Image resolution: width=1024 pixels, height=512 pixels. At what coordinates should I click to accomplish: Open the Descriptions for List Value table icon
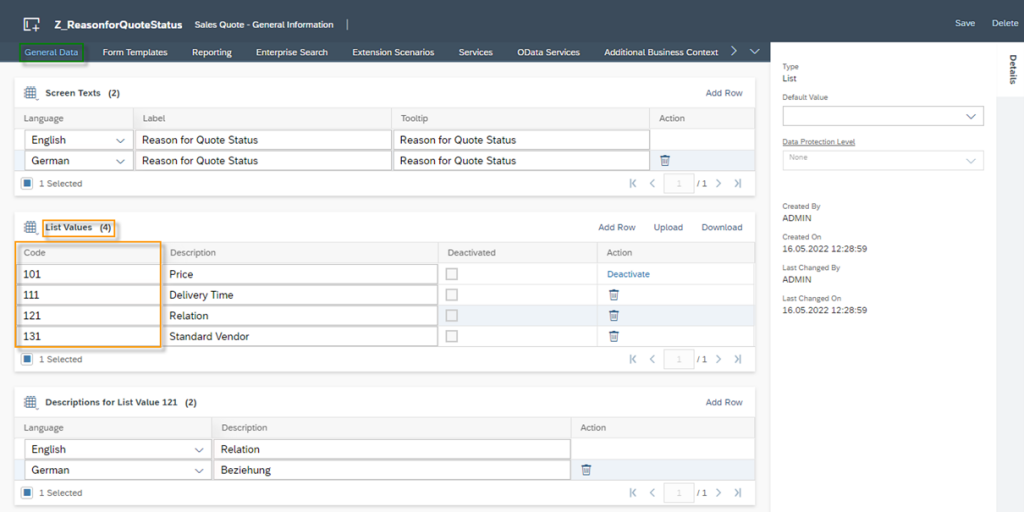click(x=31, y=402)
